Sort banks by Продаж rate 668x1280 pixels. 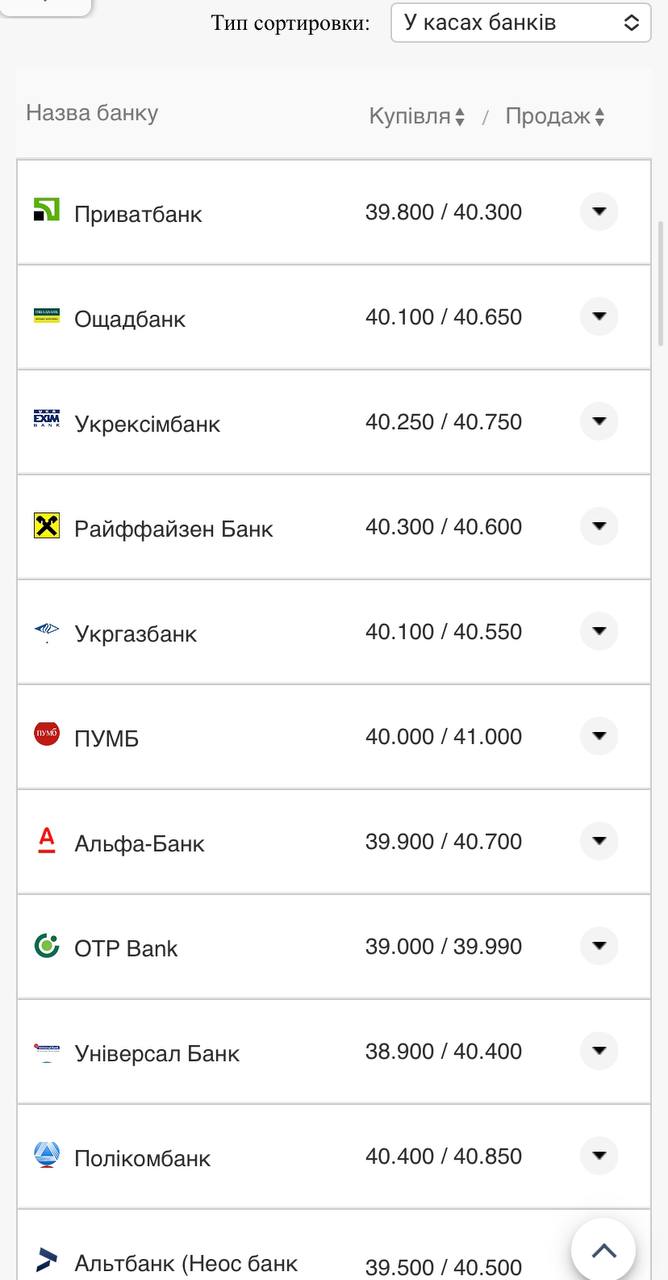555,117
